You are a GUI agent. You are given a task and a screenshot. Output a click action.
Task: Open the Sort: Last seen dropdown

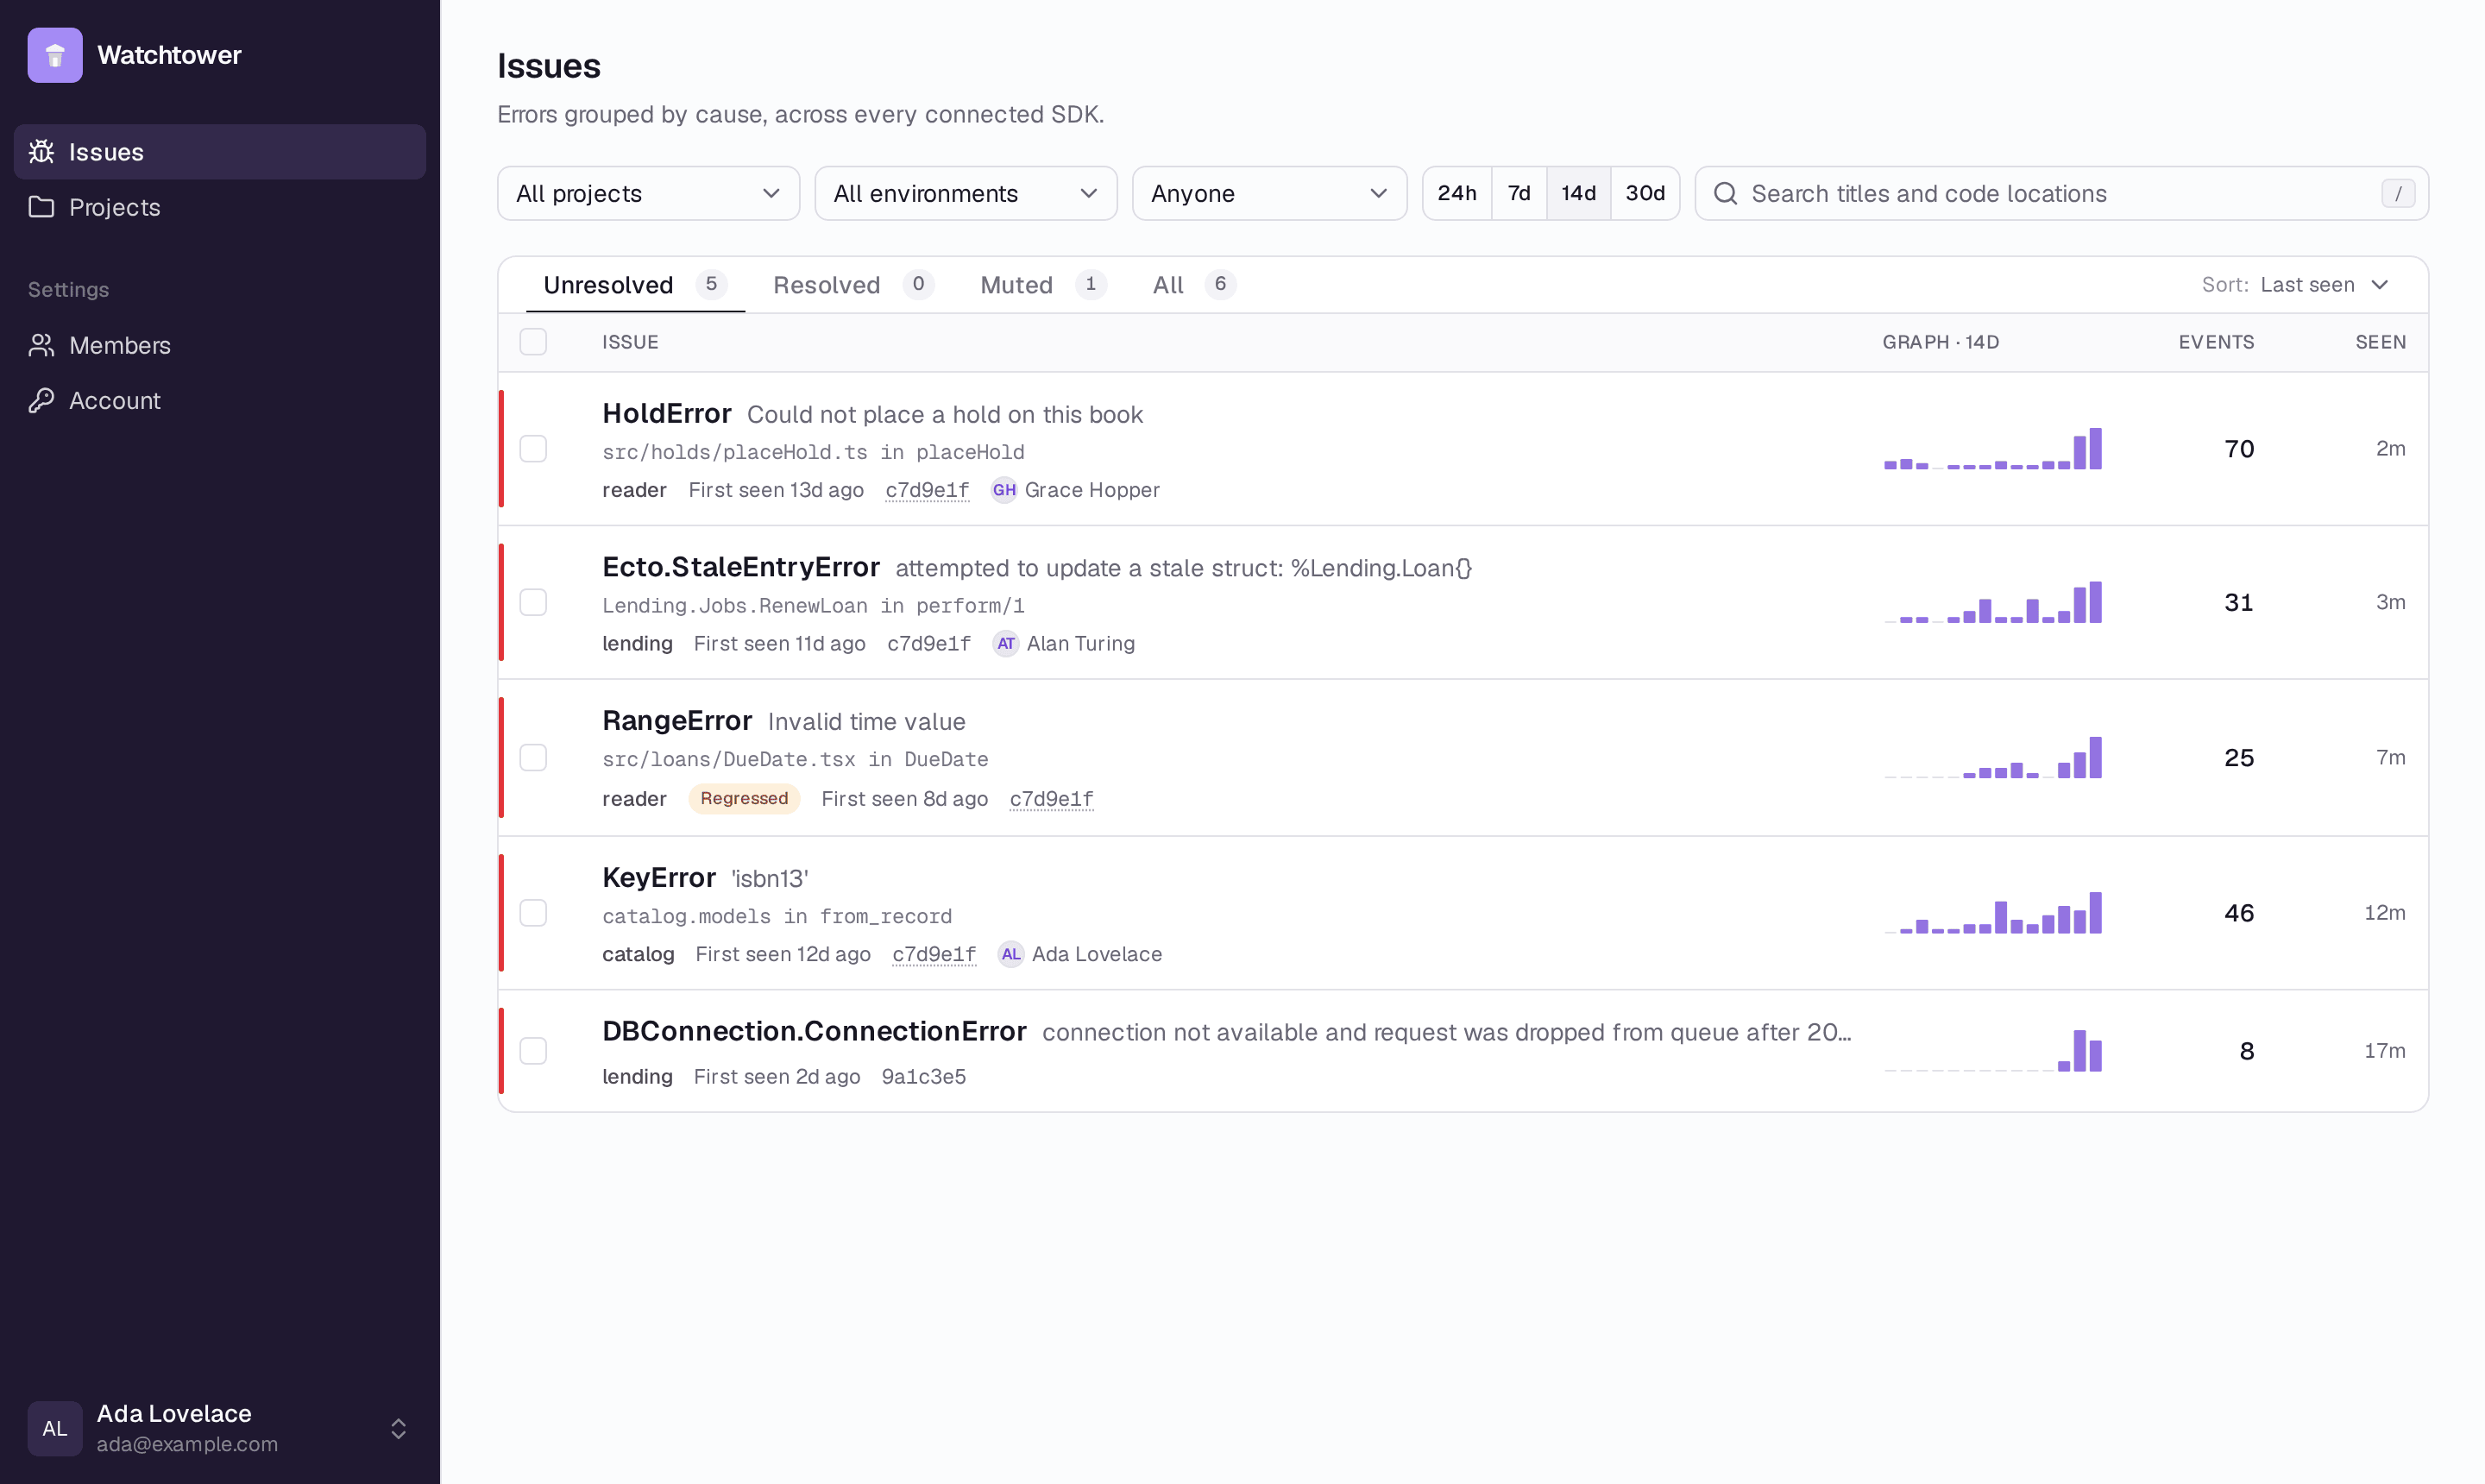pyautogui.click(x=2296, y=285)
